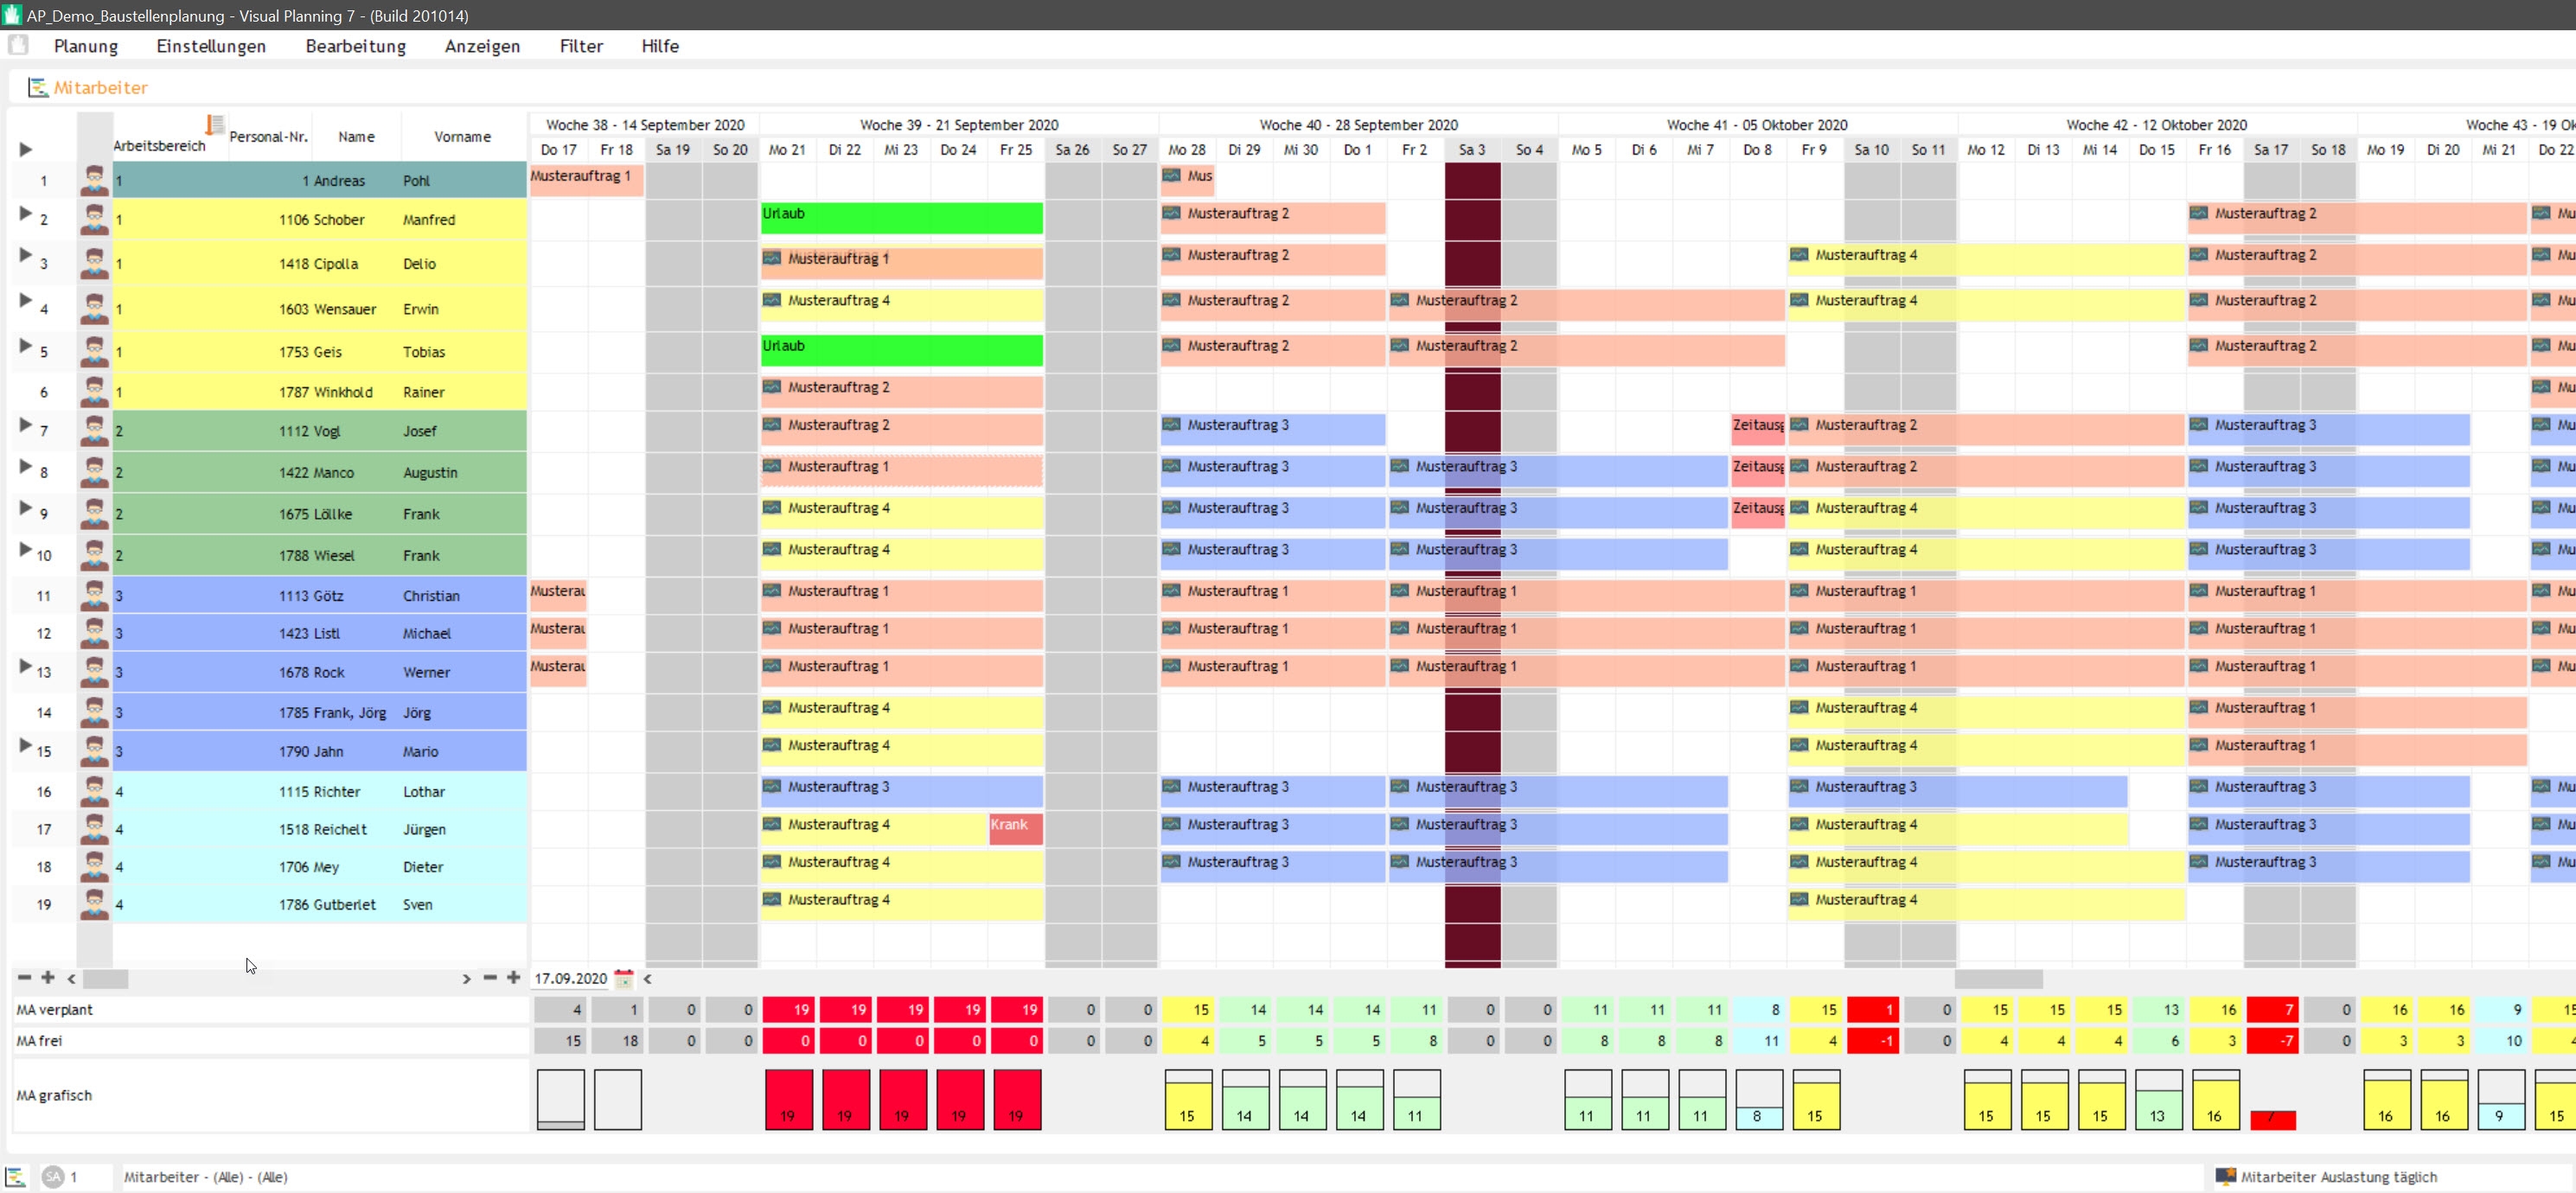The width and height of the screenshot is (2576, 1193).
Task: Expand row 13 Rock Werner
Action: pos(25,666)
